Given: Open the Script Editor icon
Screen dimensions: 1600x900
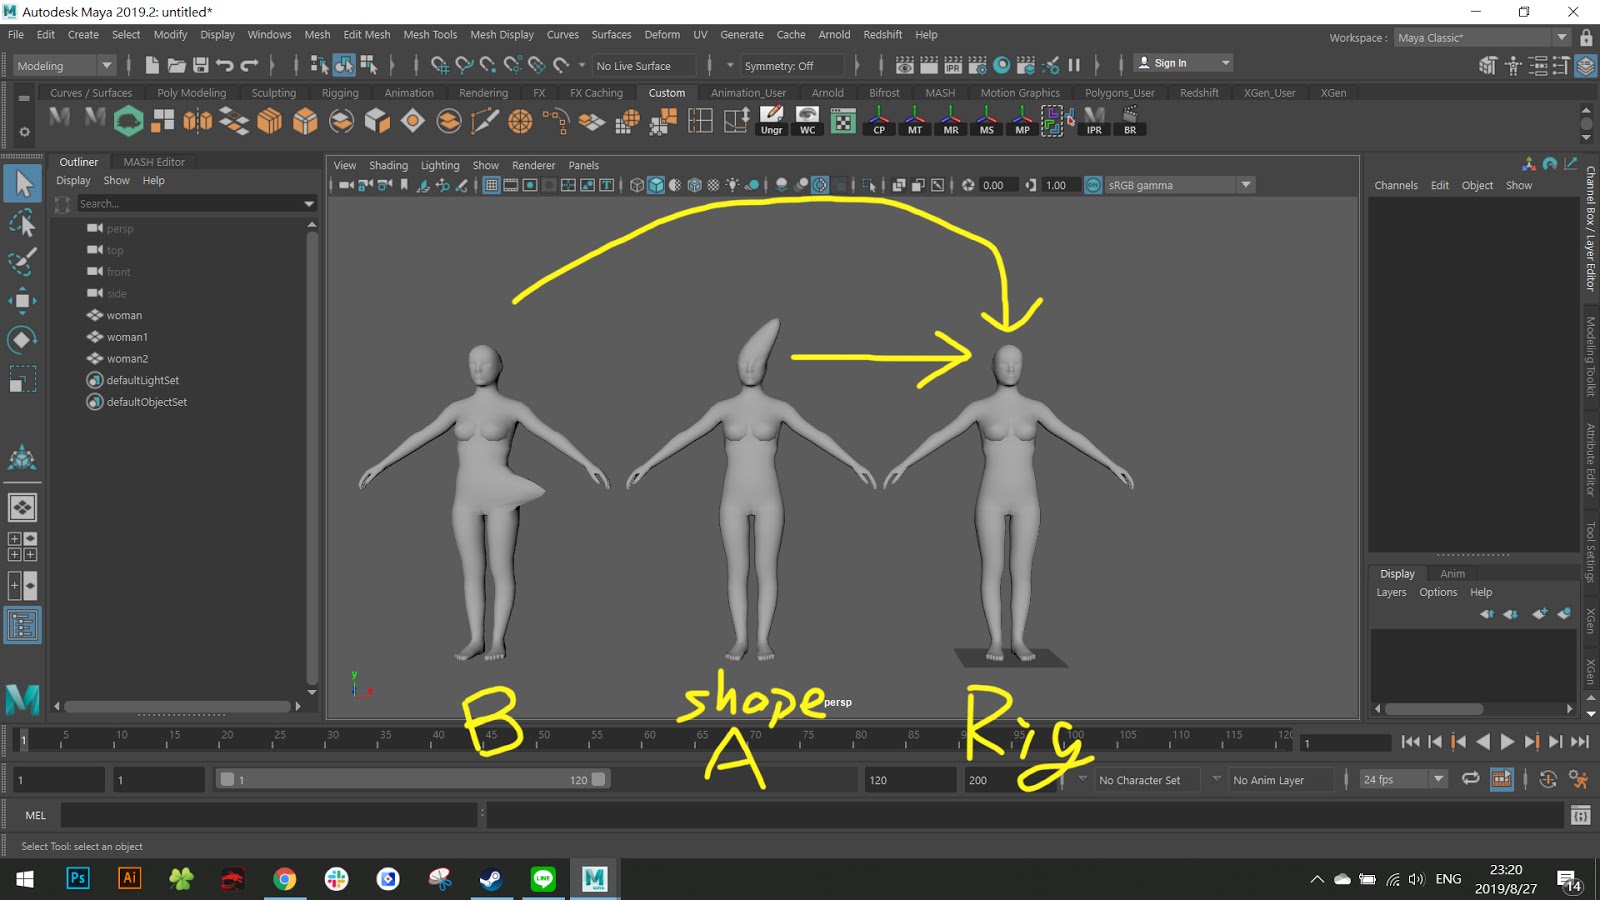Looking at the screenshot, I should click(1580, 816).
